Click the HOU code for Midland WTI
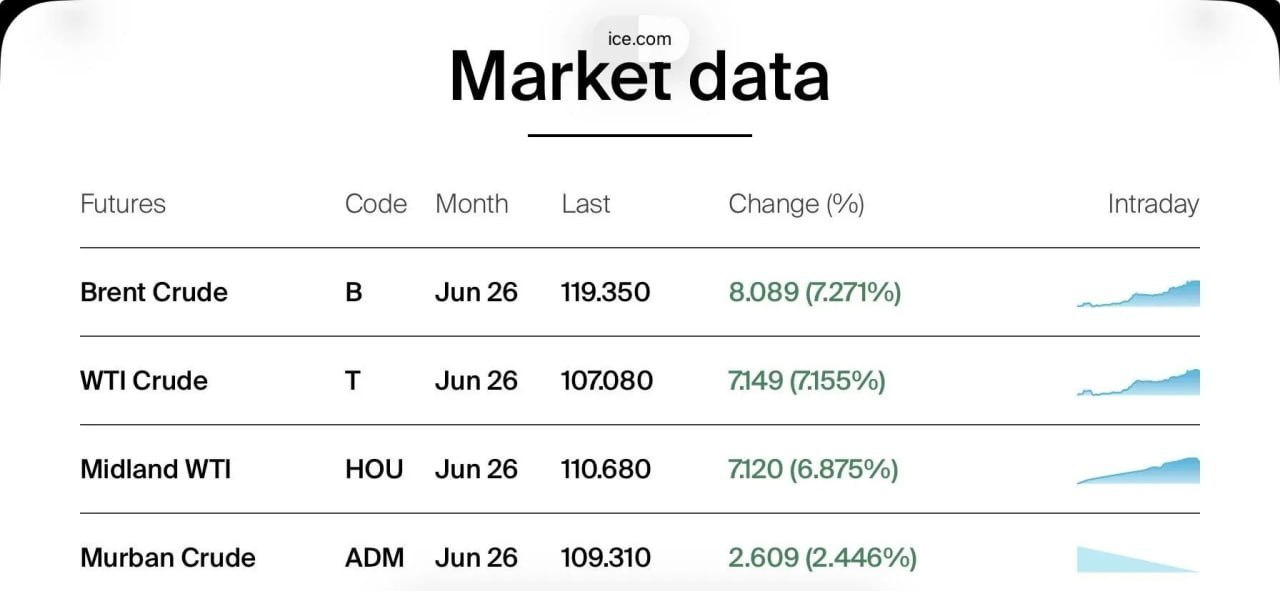 [374, 469]
